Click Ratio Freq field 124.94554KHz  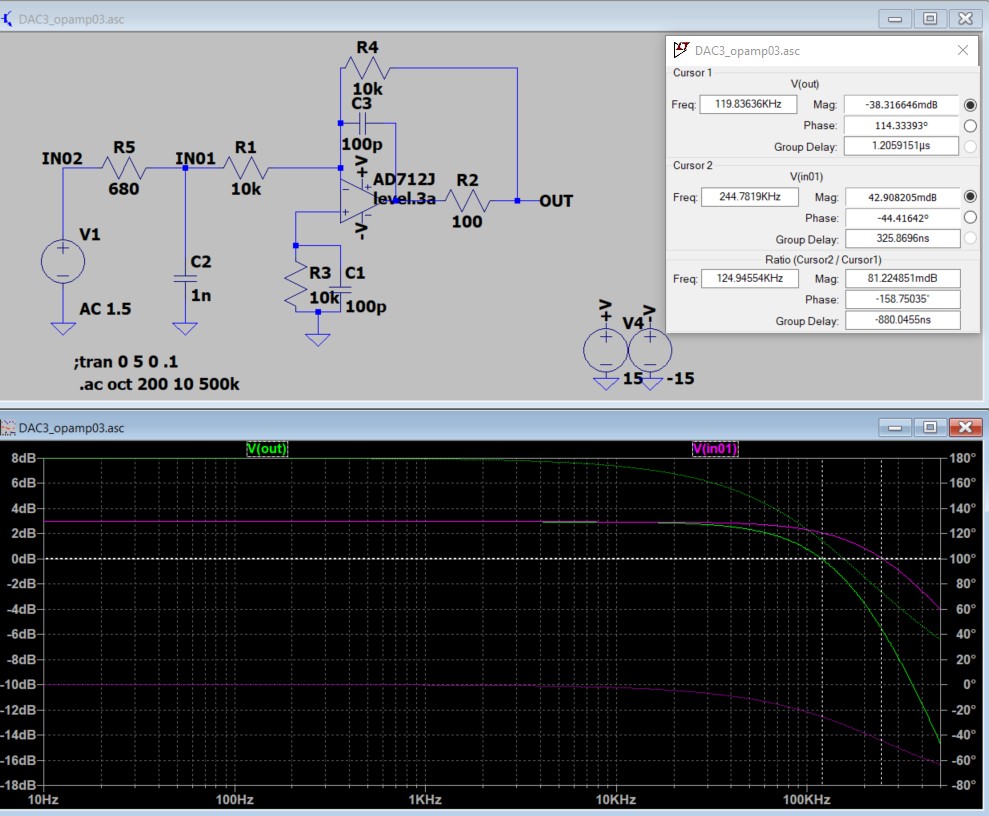pos(749,278)
